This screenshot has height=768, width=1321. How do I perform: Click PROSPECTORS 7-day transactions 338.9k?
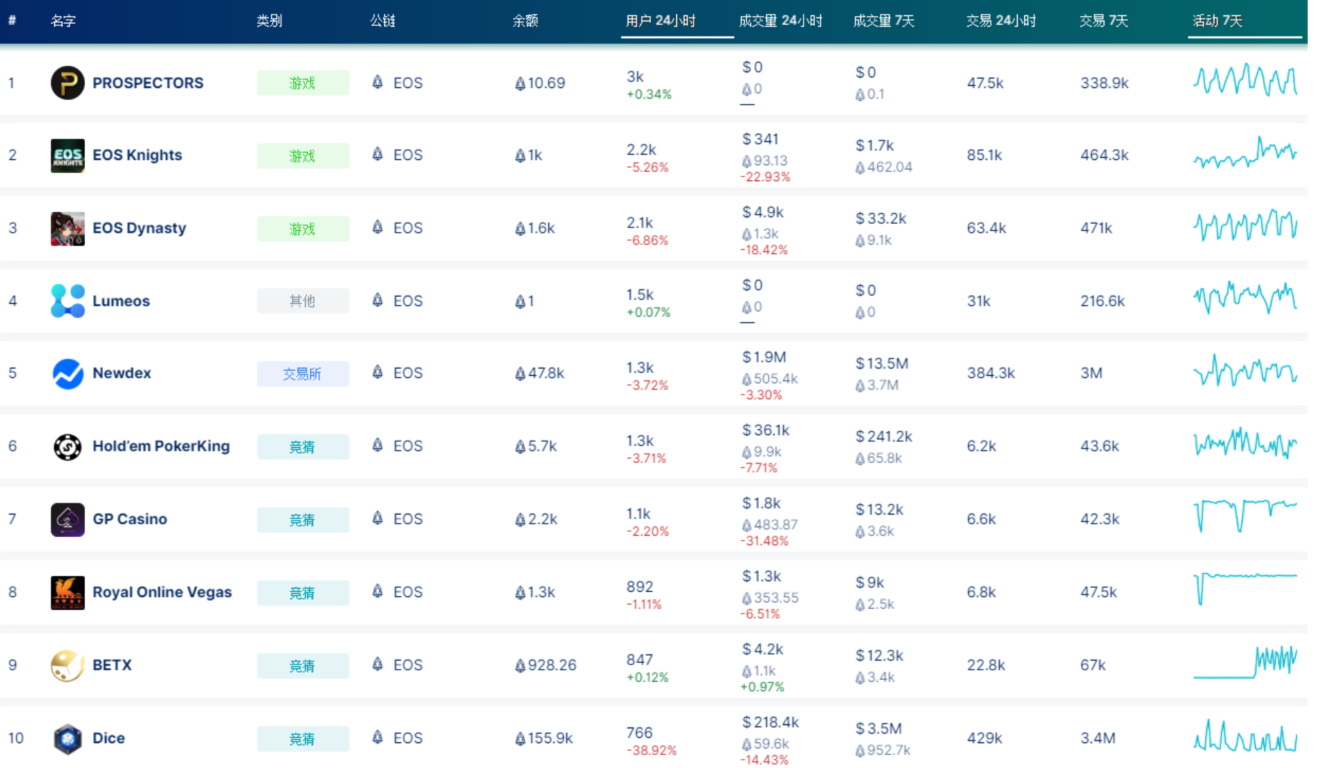[1104, 83]
